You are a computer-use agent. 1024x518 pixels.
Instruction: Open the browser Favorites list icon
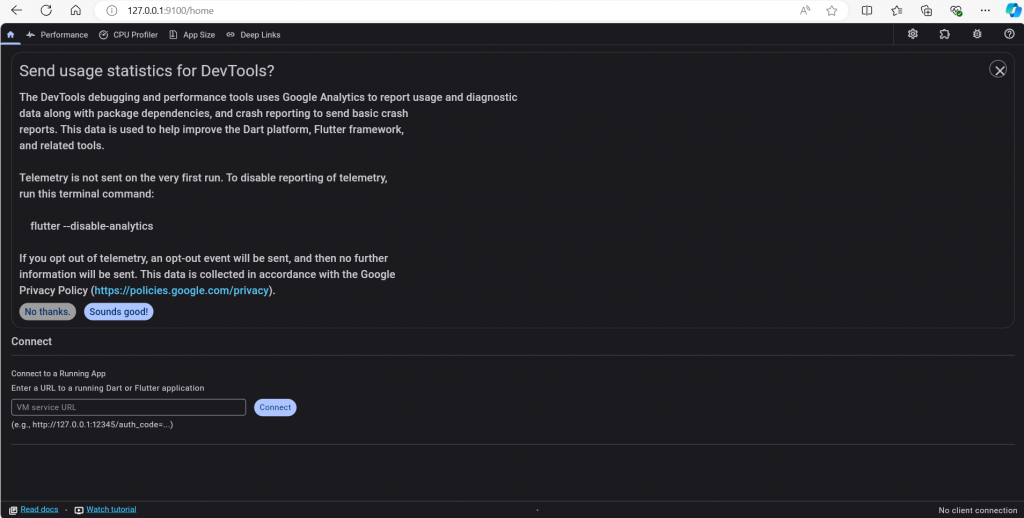point(897,10)
